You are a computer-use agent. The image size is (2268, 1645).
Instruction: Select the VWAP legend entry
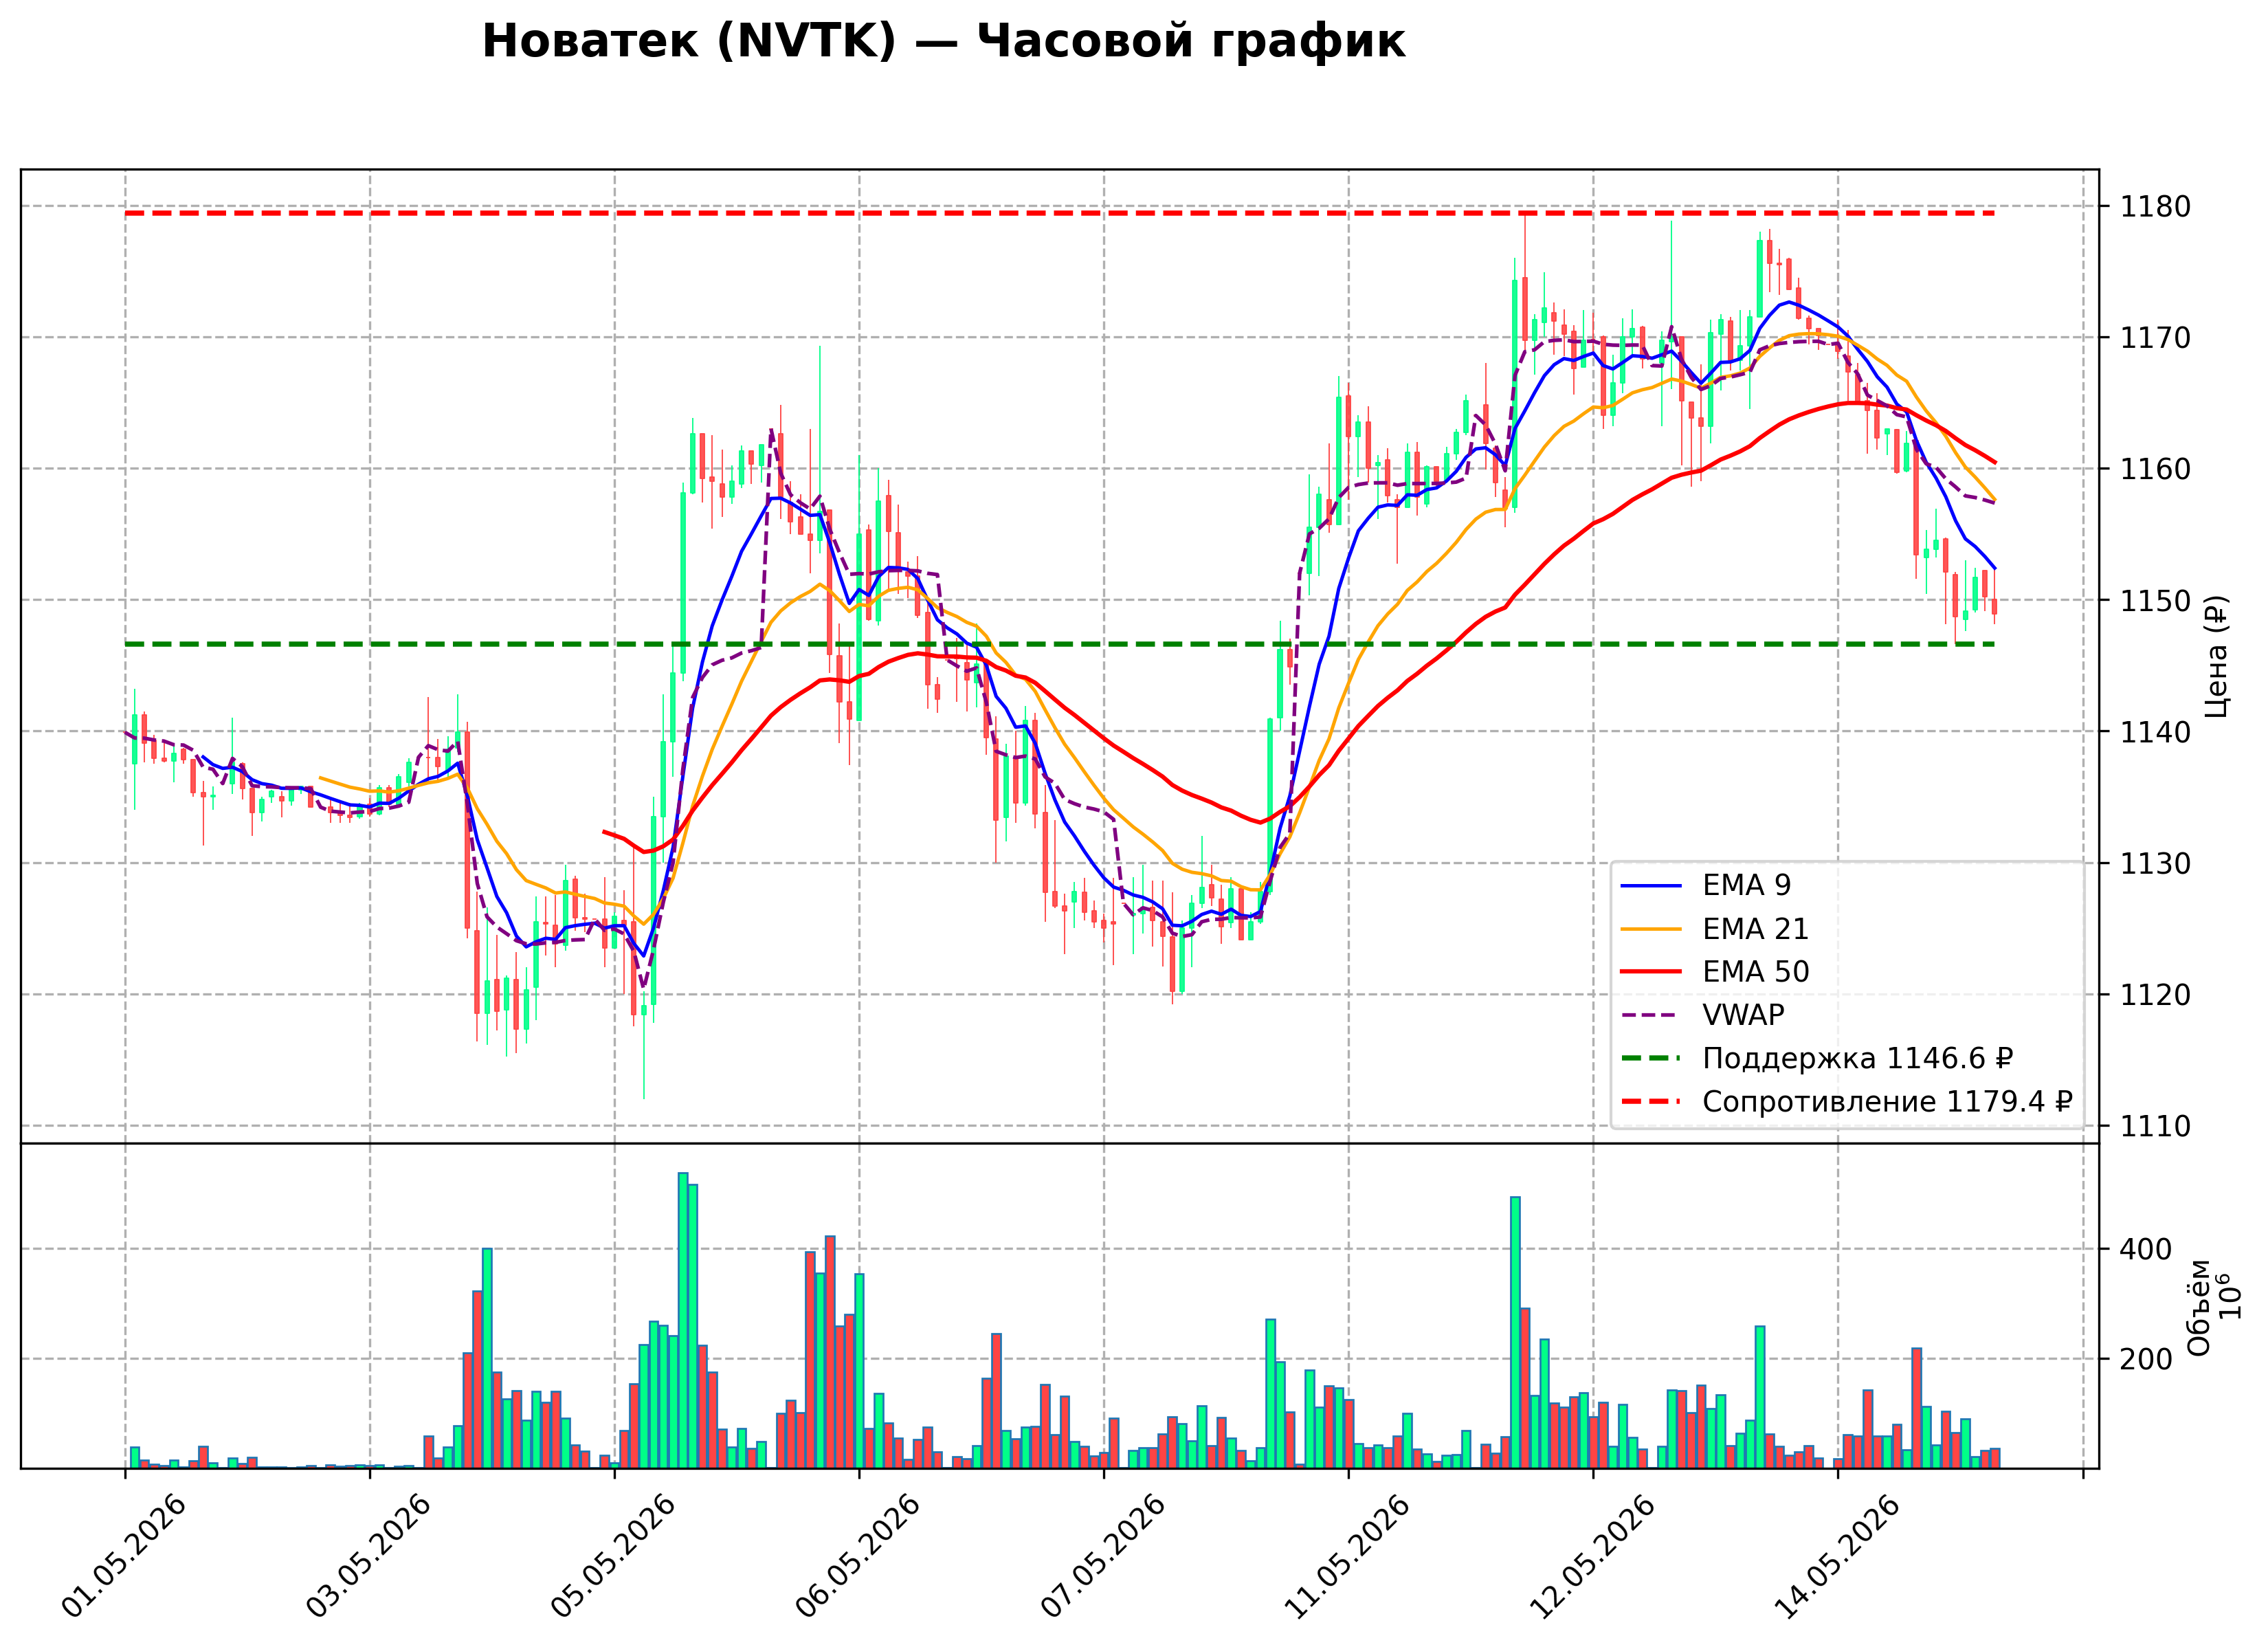[1702, 1015]
